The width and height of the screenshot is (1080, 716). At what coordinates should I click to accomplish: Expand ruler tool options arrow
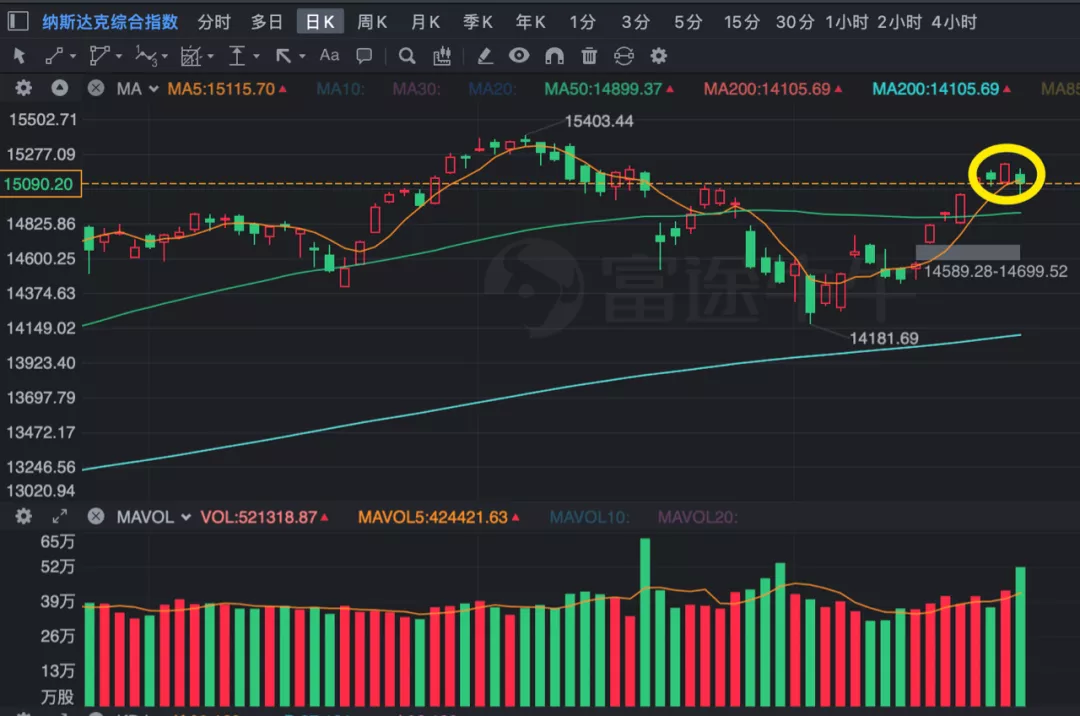click(211, 56)
